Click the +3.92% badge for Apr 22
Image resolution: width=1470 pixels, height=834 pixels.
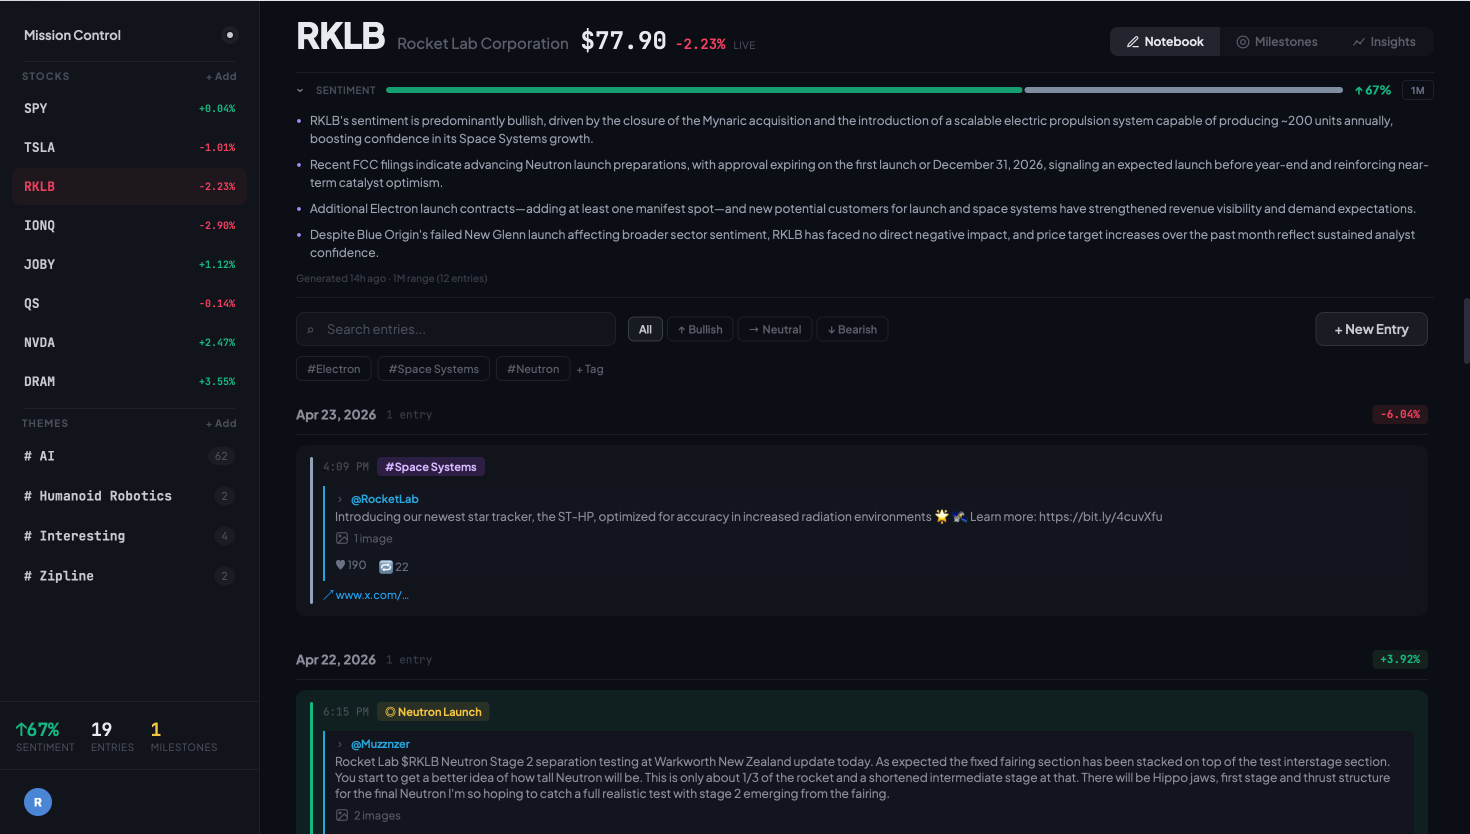coord(1400,659)
